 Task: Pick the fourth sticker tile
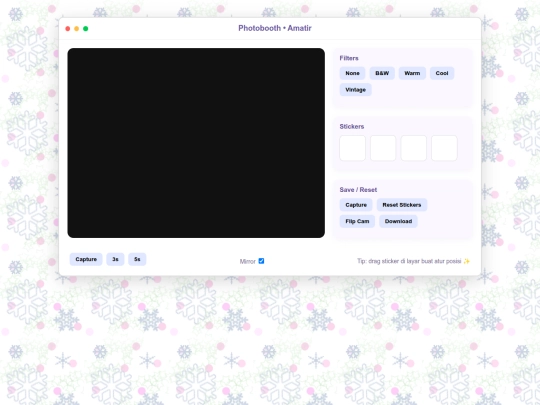pyautogui.click(x=444, y=148)
